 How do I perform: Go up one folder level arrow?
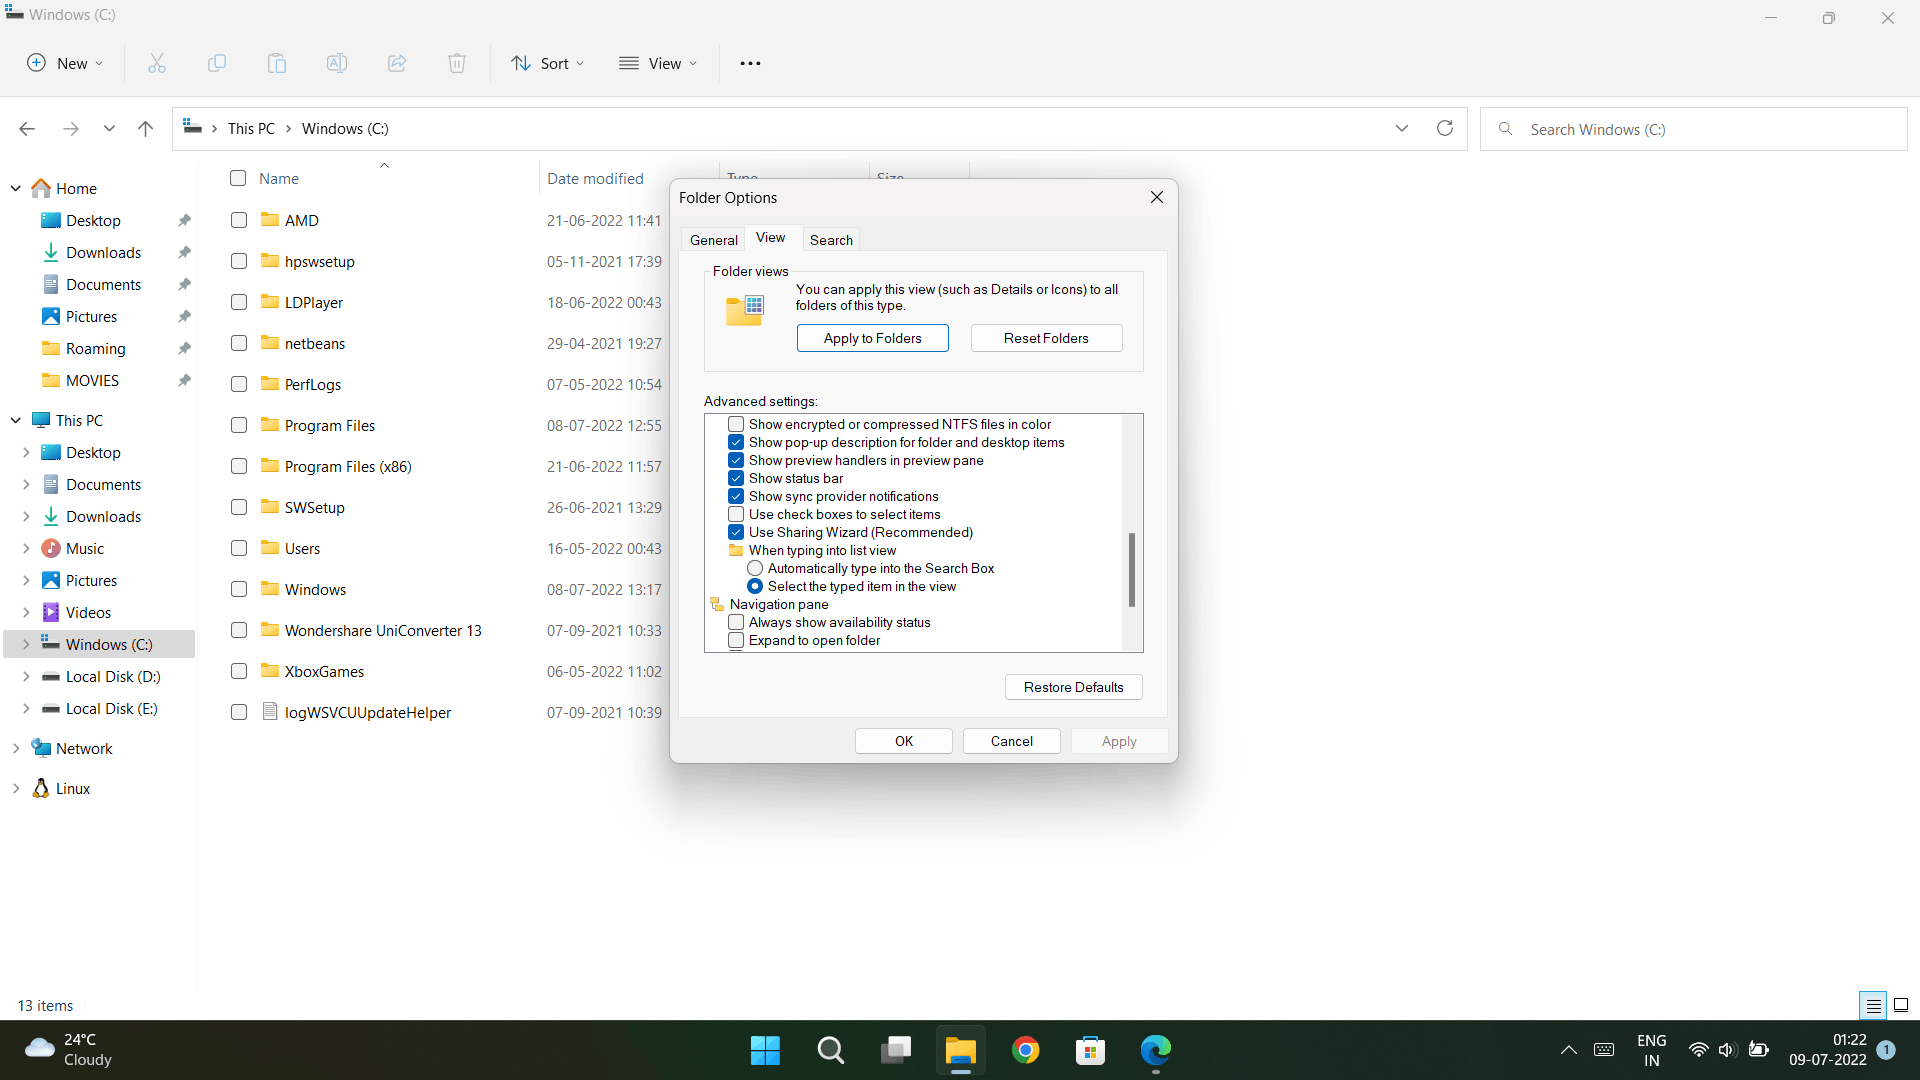pos(145,128)
